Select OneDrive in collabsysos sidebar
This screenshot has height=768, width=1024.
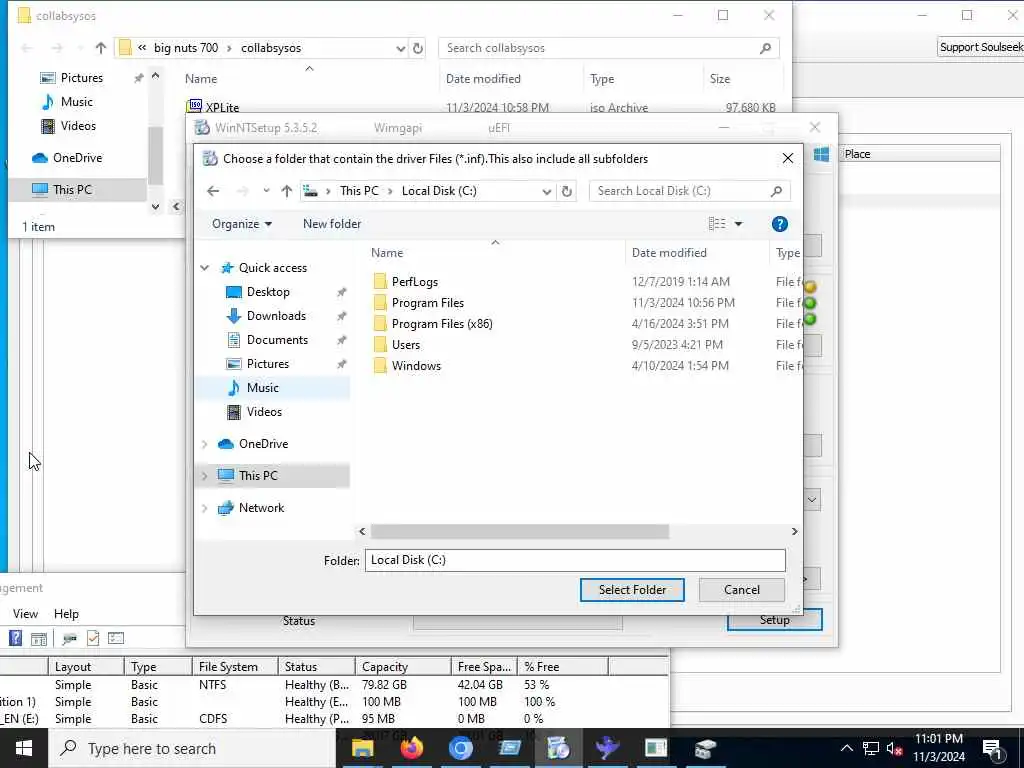pos(77,157)
